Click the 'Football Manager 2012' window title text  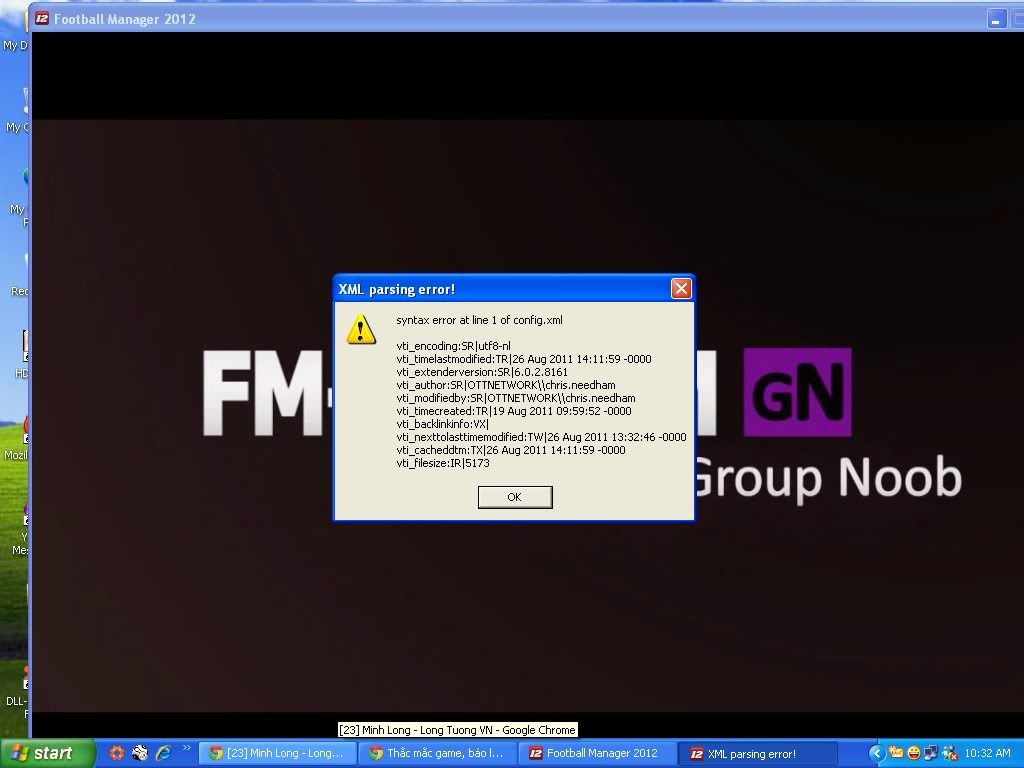click(125, 19)
